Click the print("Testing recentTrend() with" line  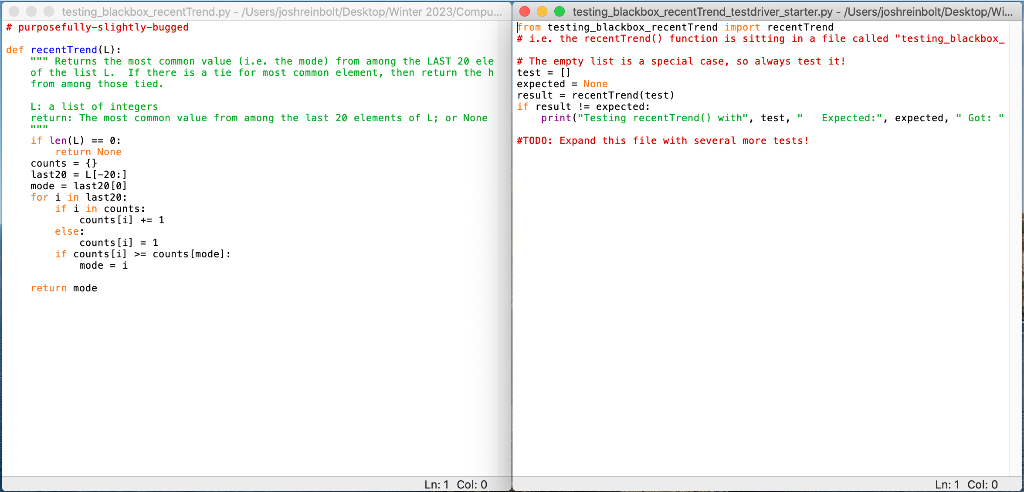click(773, 118)
